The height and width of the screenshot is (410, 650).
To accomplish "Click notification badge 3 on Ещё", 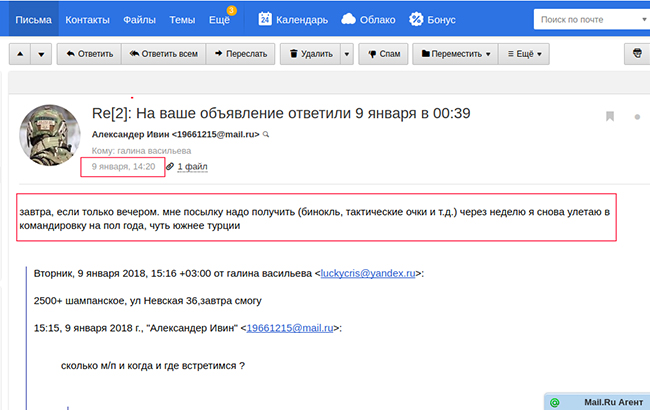I will [231, 10].
